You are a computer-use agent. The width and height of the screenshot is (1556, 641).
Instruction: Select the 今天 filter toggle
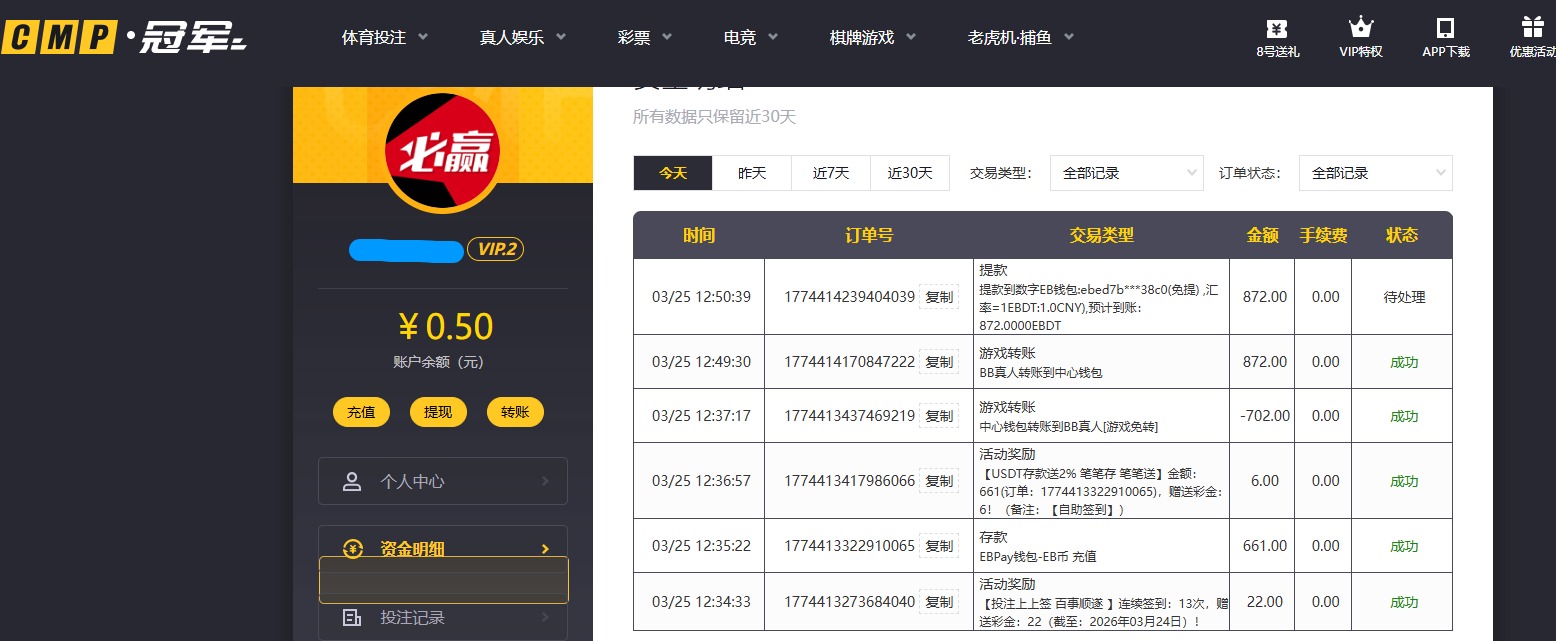point(672,172)
